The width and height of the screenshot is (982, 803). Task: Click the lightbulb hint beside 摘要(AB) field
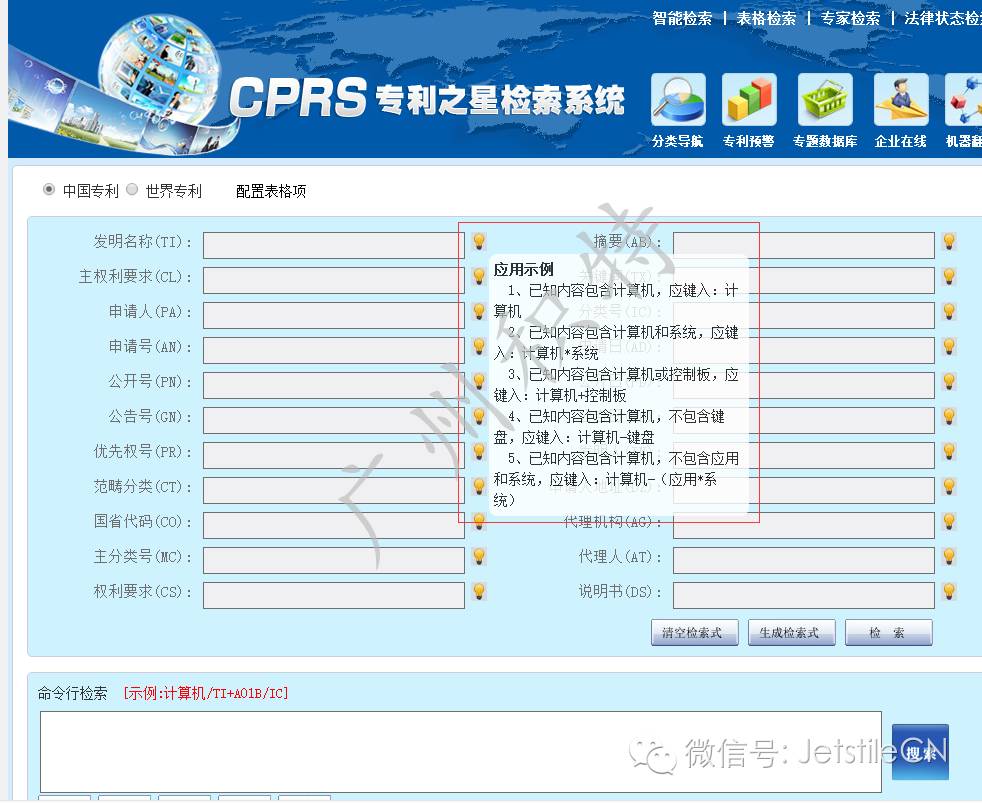[x=949, y=241]
